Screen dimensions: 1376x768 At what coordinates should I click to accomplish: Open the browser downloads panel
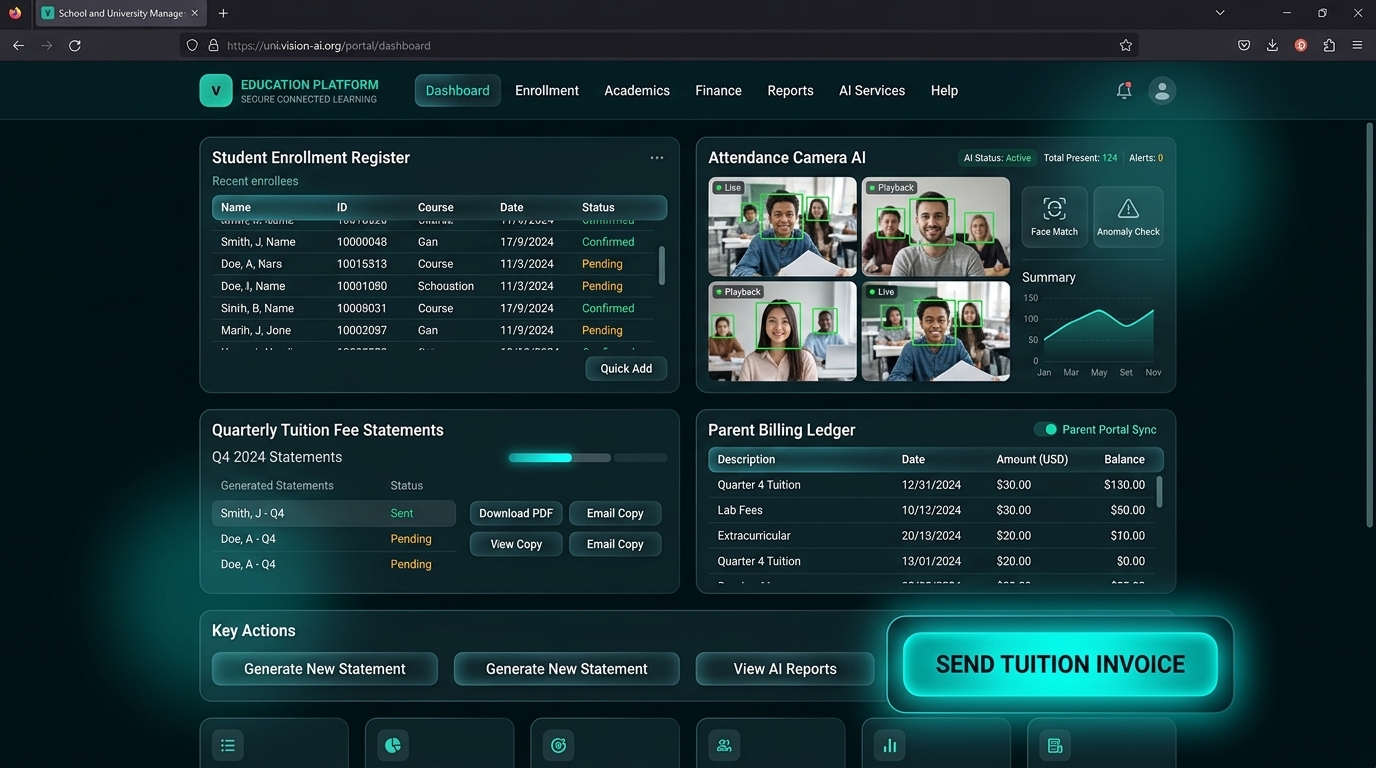(1272, 45)
